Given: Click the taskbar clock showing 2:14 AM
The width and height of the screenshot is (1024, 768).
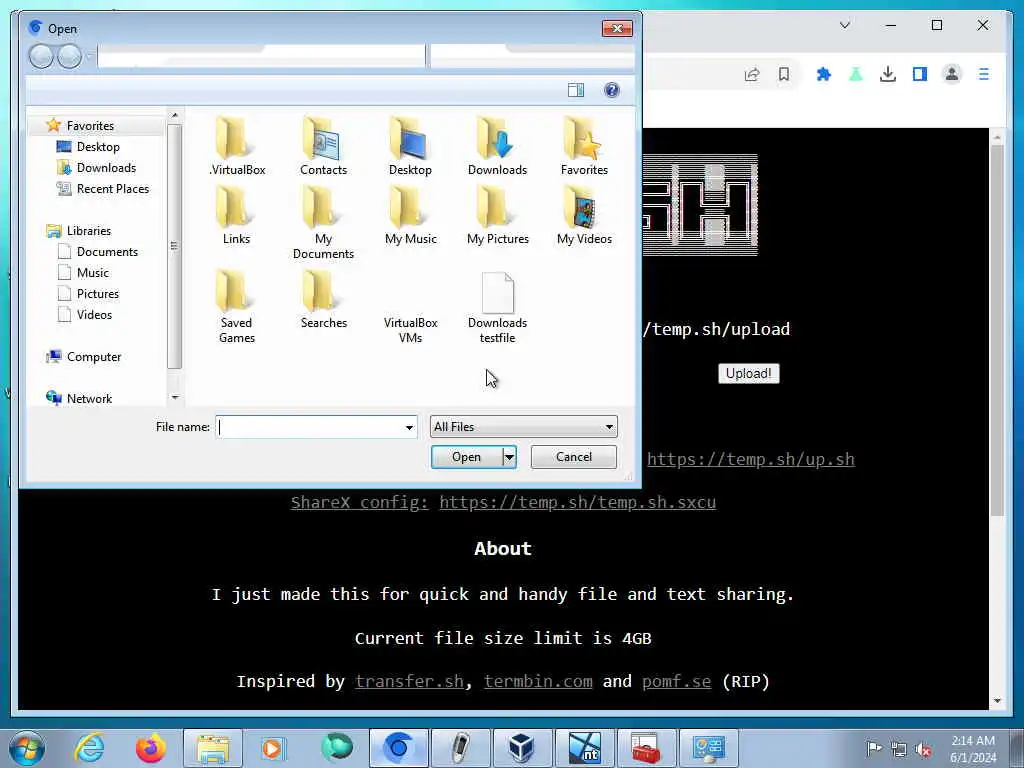Looking at the screenshot, I should tap(973, 749).
